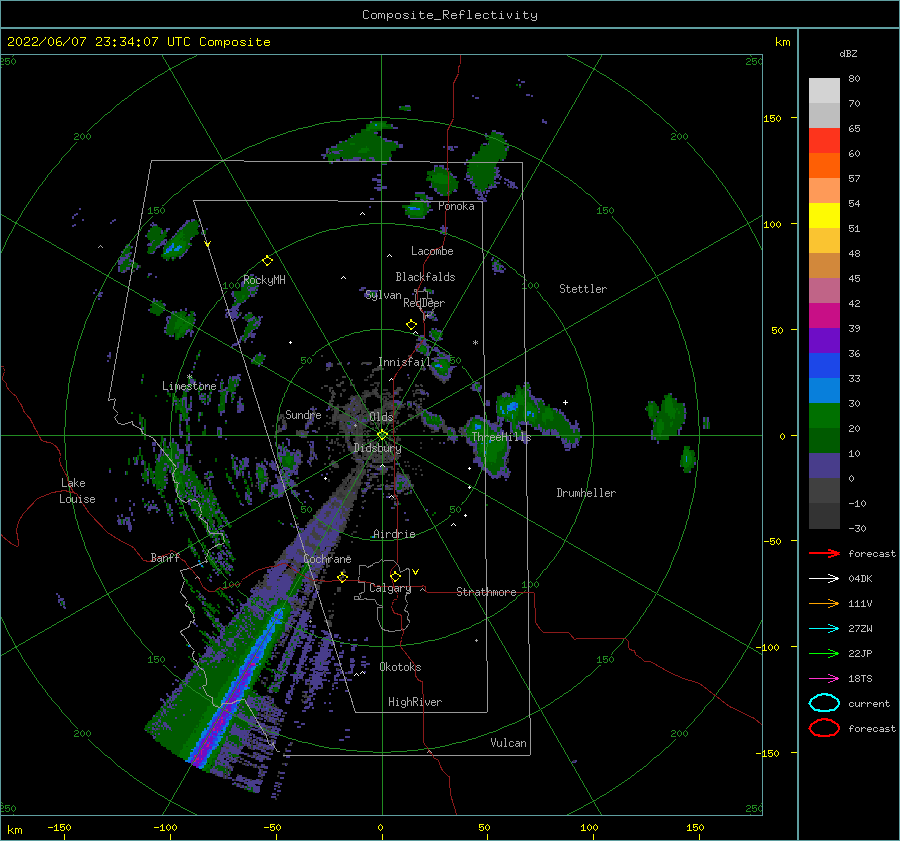Click the Olds label

tap(381, 417)
